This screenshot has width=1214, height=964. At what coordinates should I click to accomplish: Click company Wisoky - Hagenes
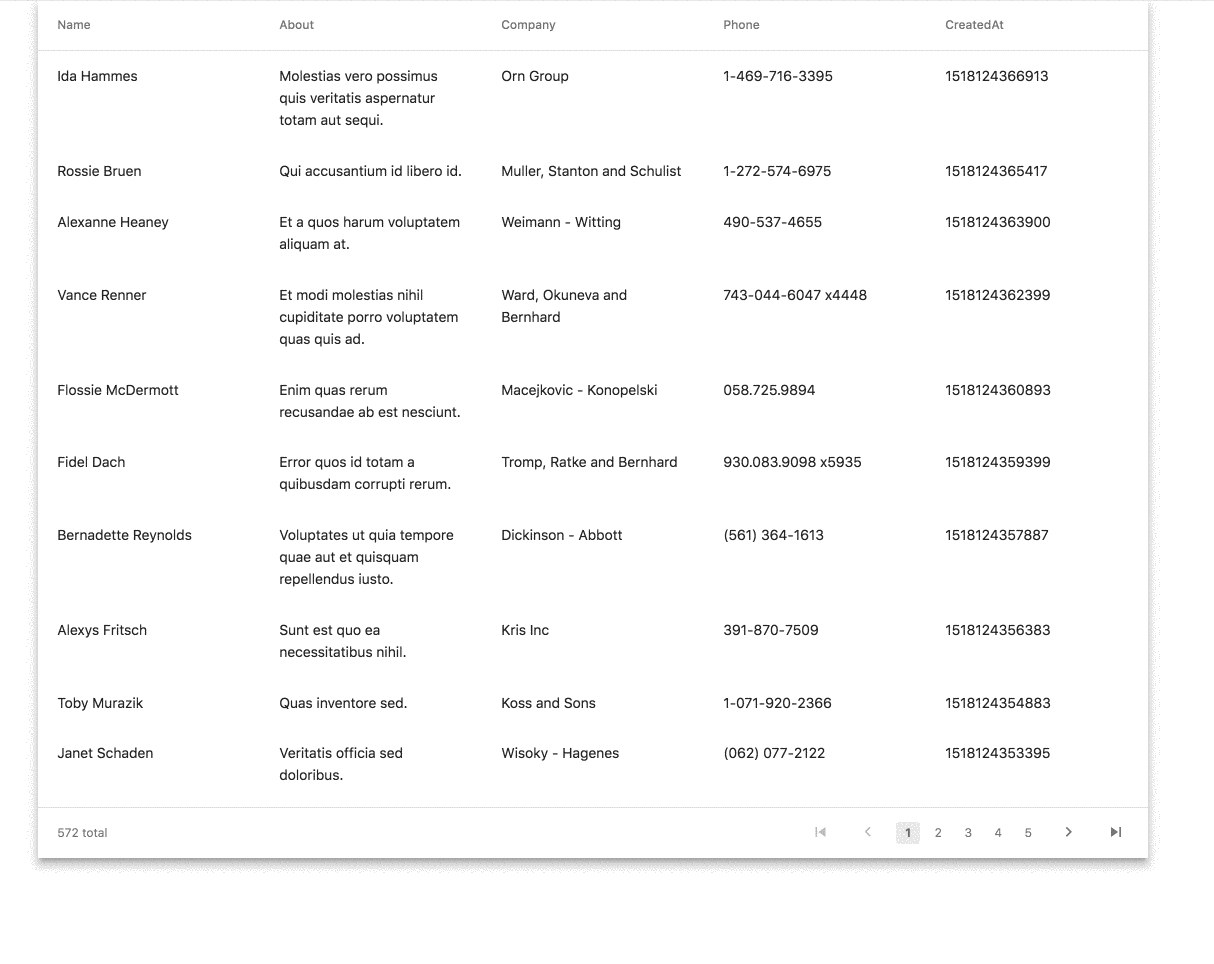pyautogui.click(x=560, y=753)
